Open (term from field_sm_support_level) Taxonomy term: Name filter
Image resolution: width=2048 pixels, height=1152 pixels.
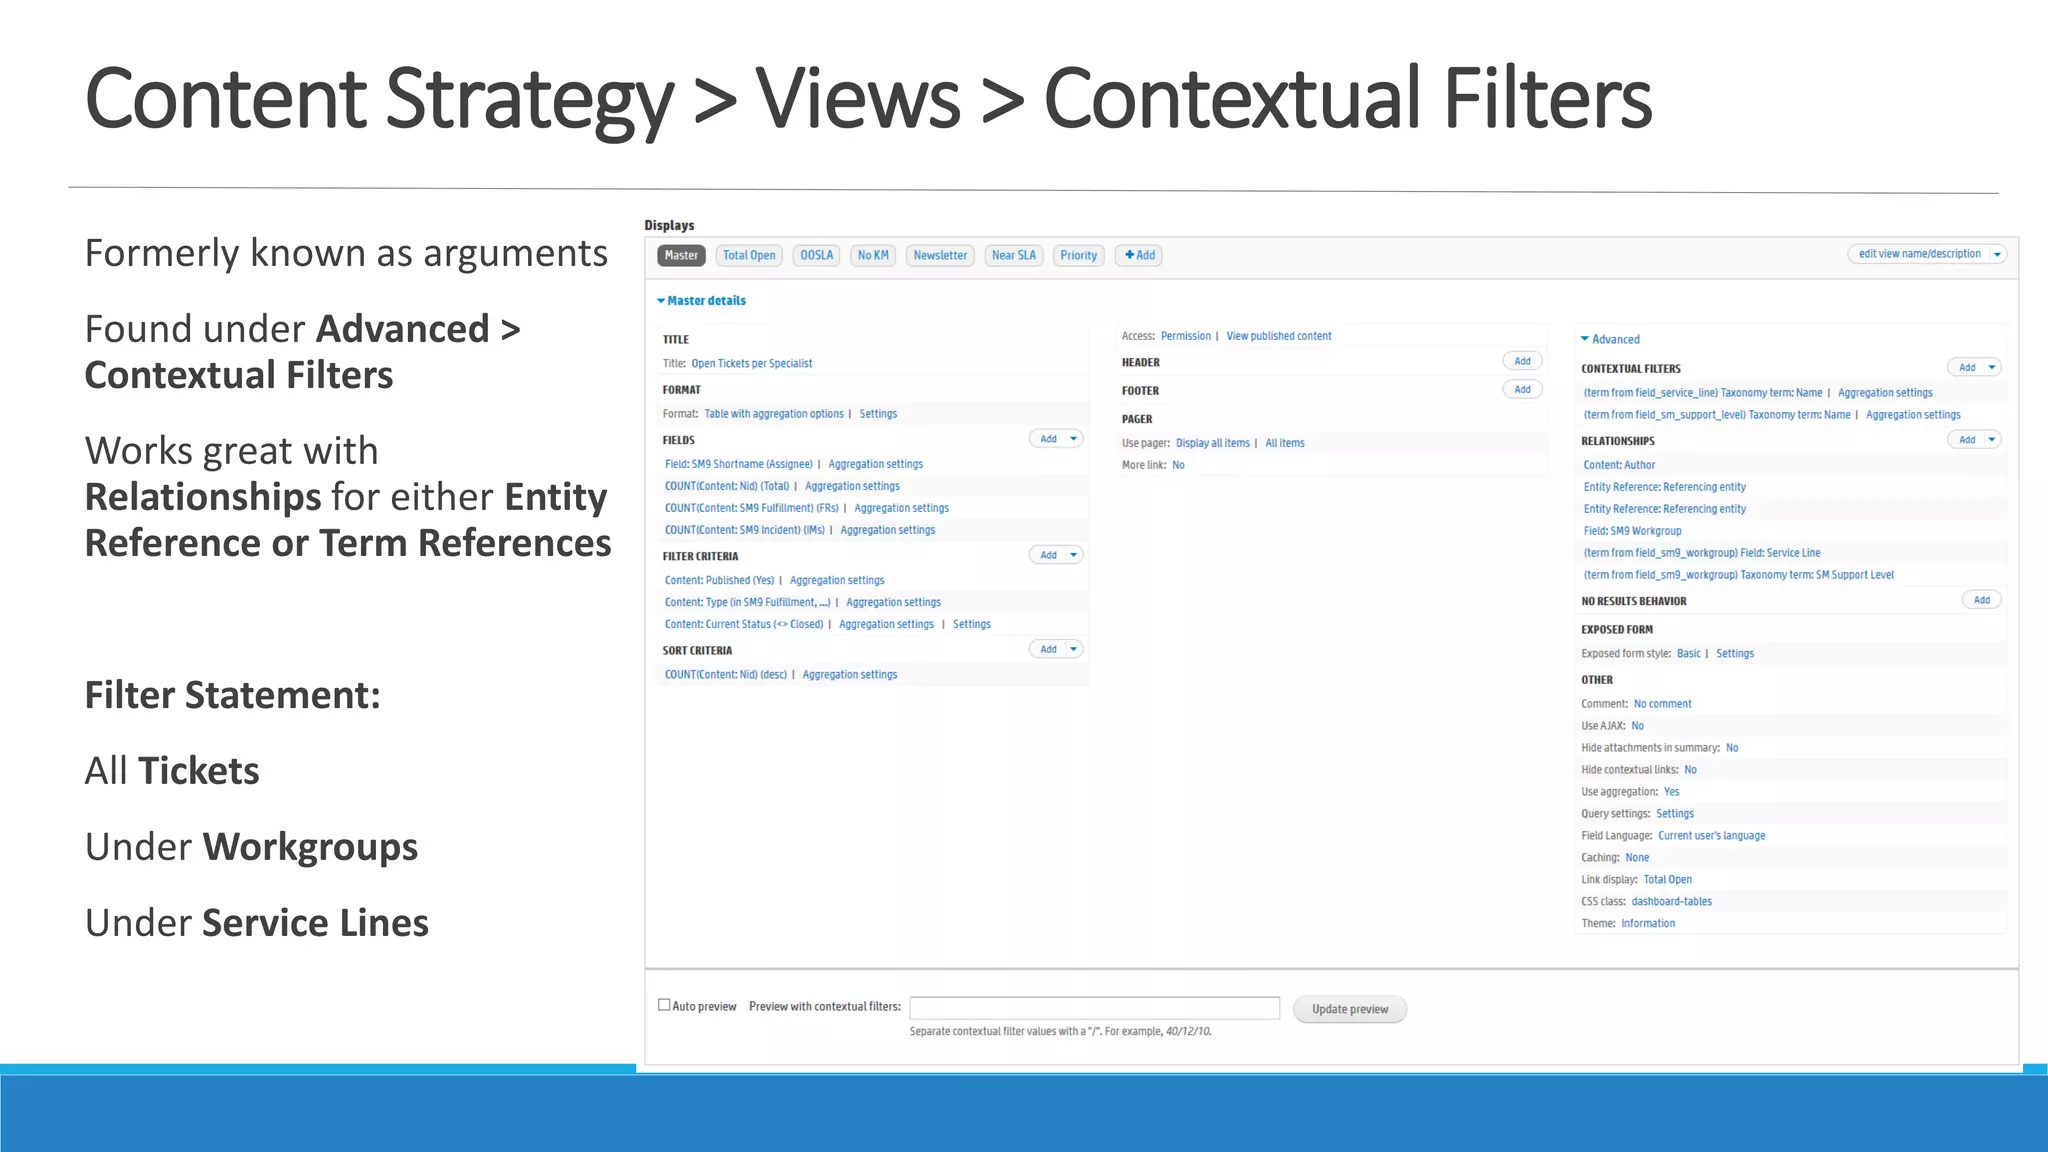tap(1716, 415)
